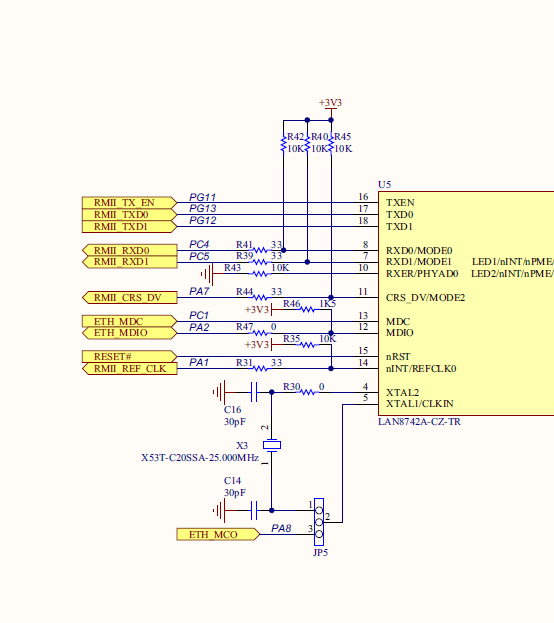Click the PA8 net label
Viewport: 554px width, 623px height.
(x=281, y=528)
